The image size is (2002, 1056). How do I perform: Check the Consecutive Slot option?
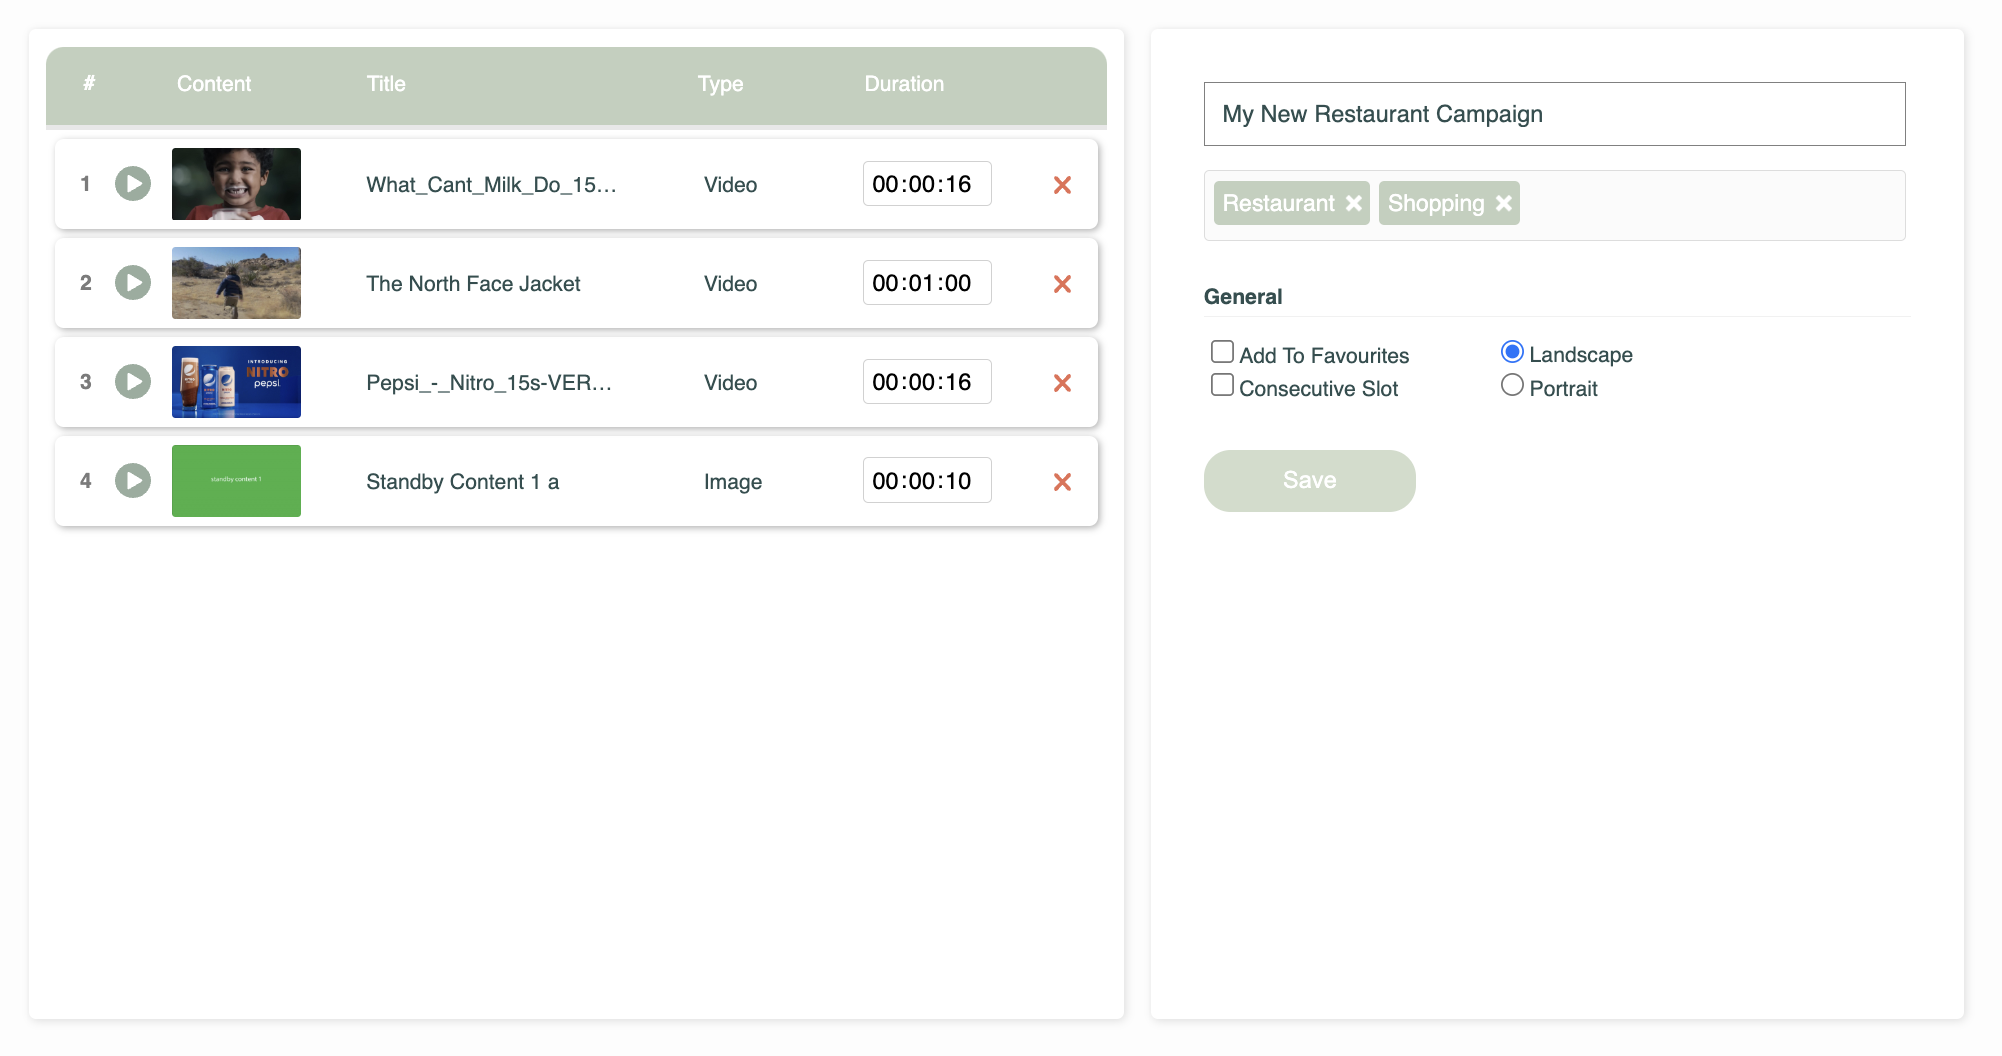pos(1222,385)
